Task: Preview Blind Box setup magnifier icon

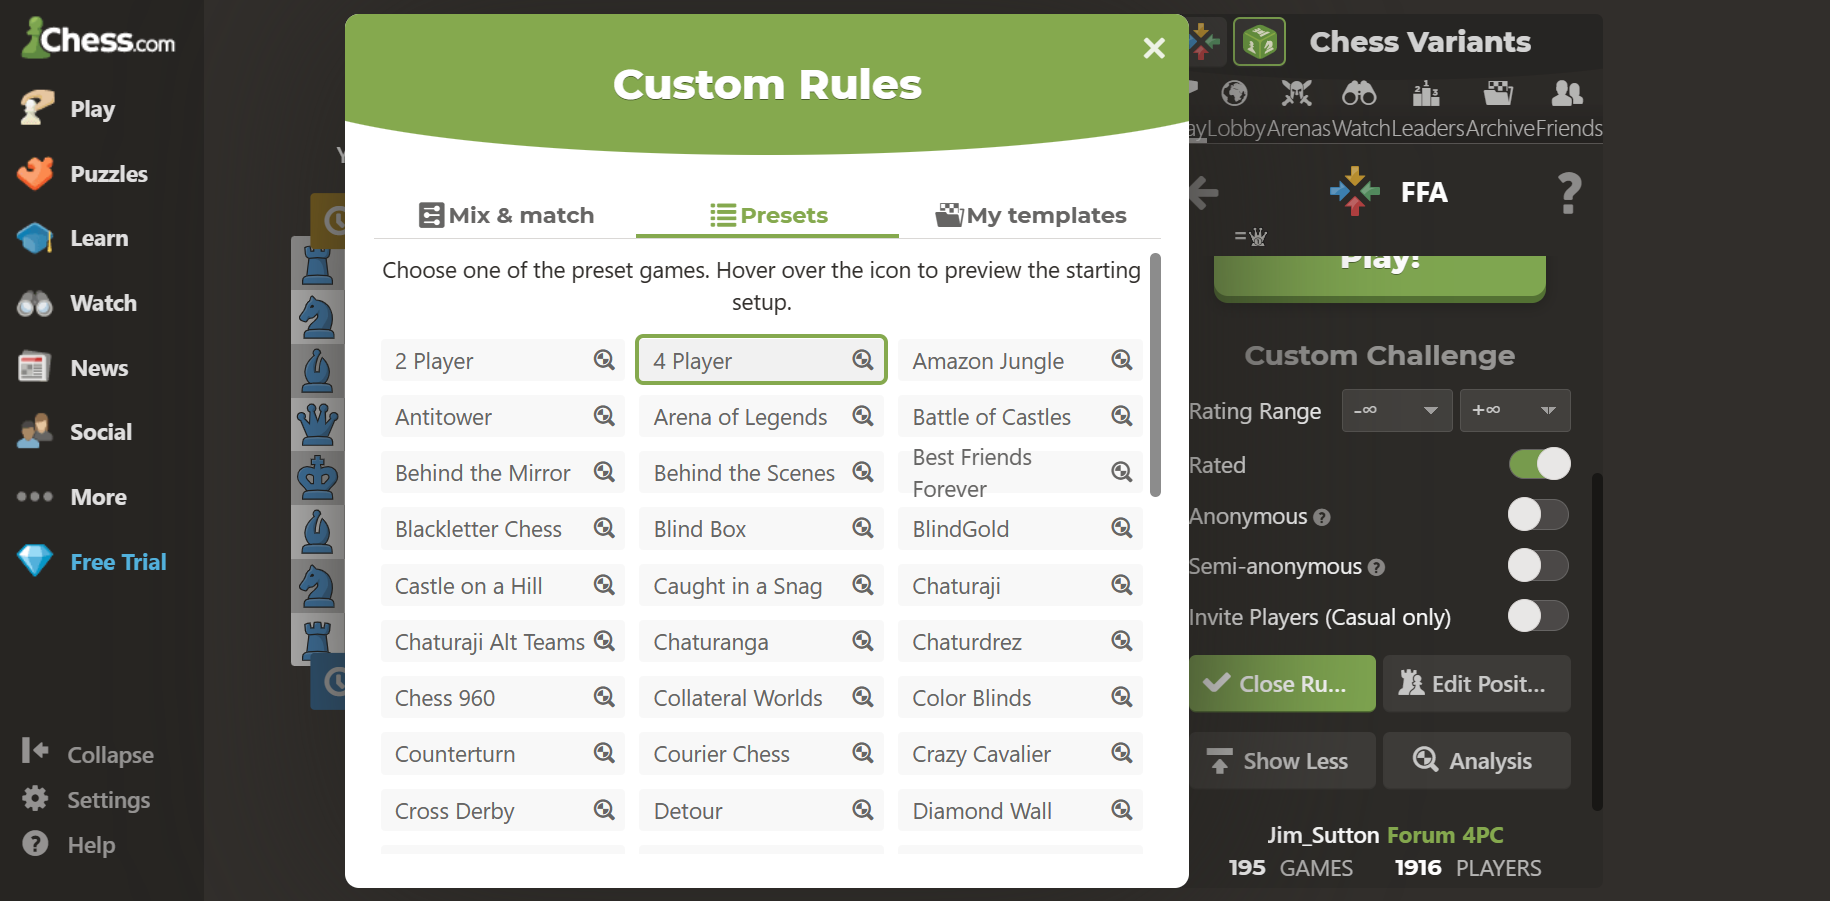Action: pos(863,528)
